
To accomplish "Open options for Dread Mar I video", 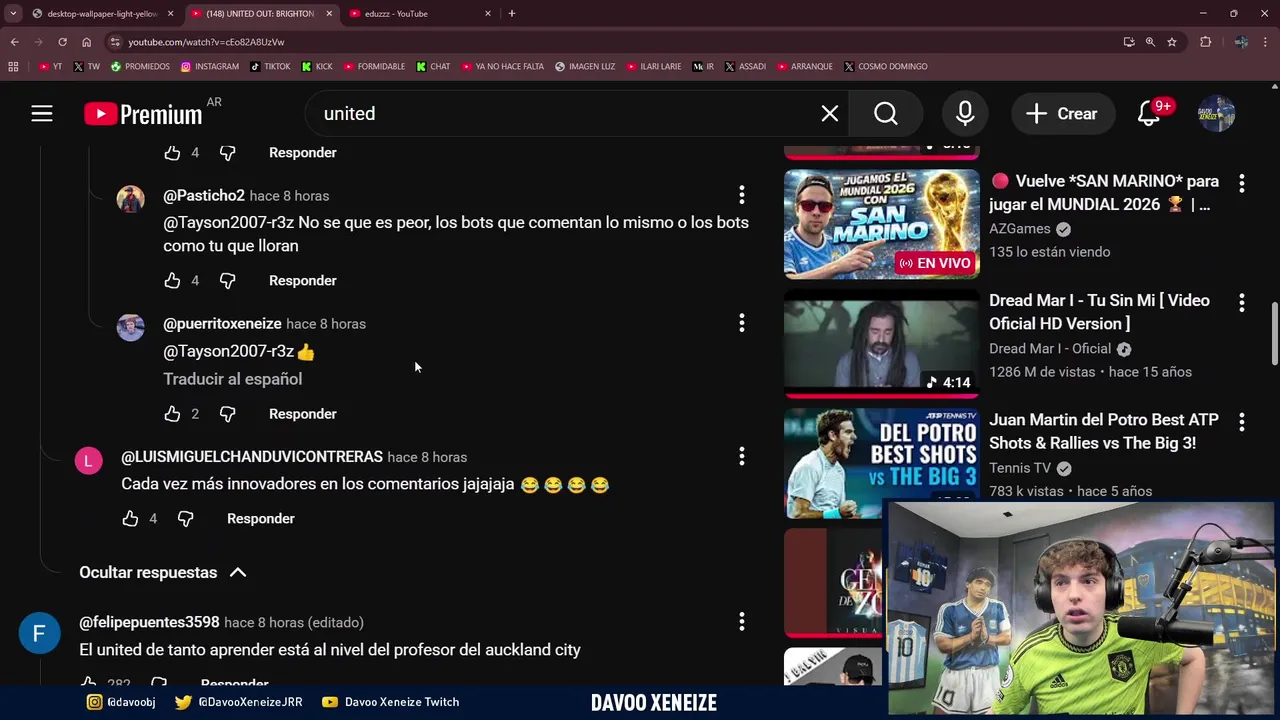I will [x=1241, y=303].
